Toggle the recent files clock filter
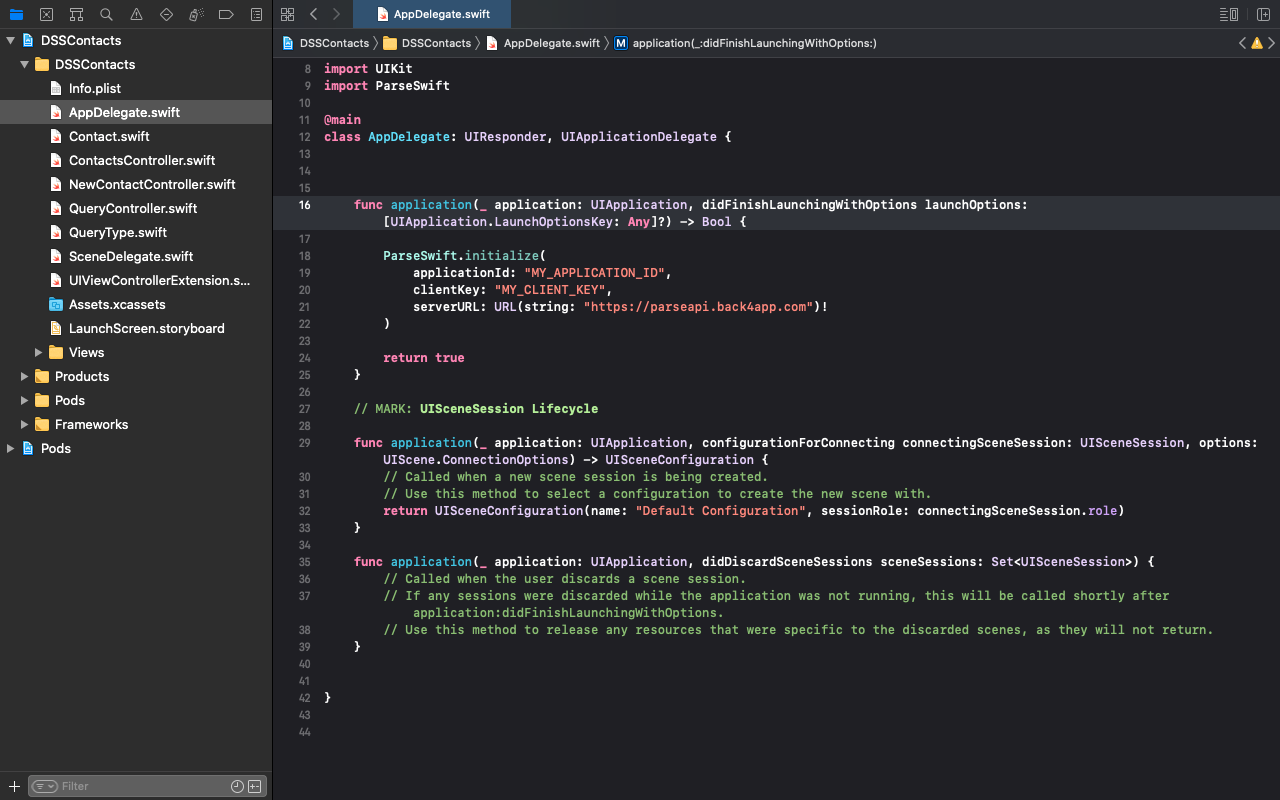This screenshot has height=800, width=1280. click(237, 786)
